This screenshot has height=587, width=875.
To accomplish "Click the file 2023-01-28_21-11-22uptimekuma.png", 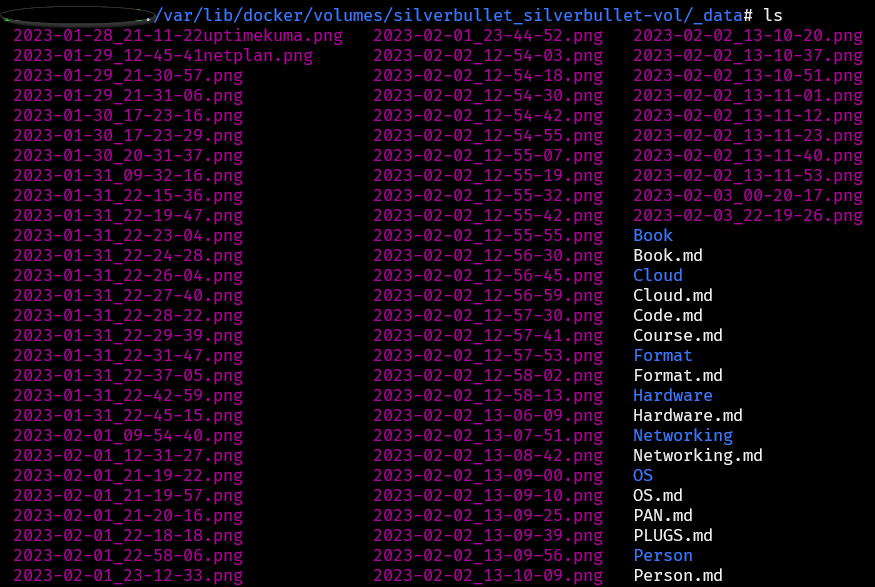I will tap(178, 35).
